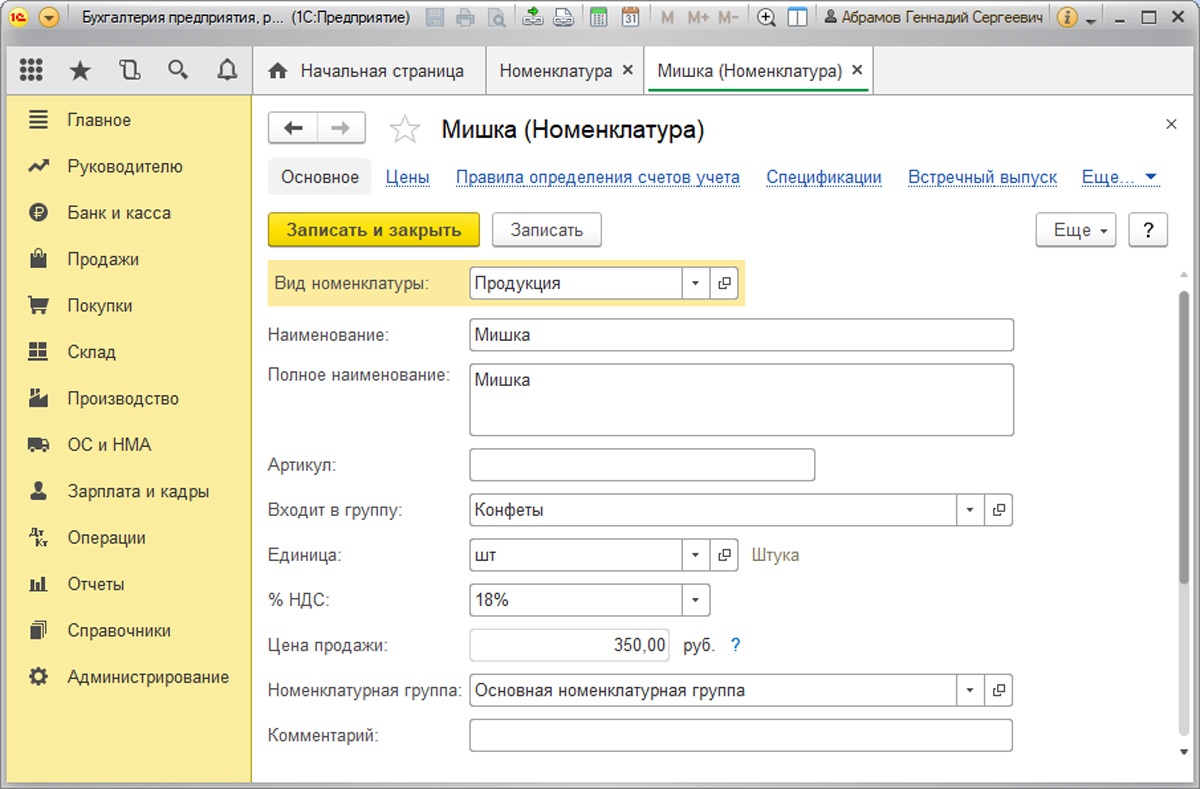The width and height of the screenshot is (1200, 789).
Task: Expand the Единица selection list
Action: point(695,555)
